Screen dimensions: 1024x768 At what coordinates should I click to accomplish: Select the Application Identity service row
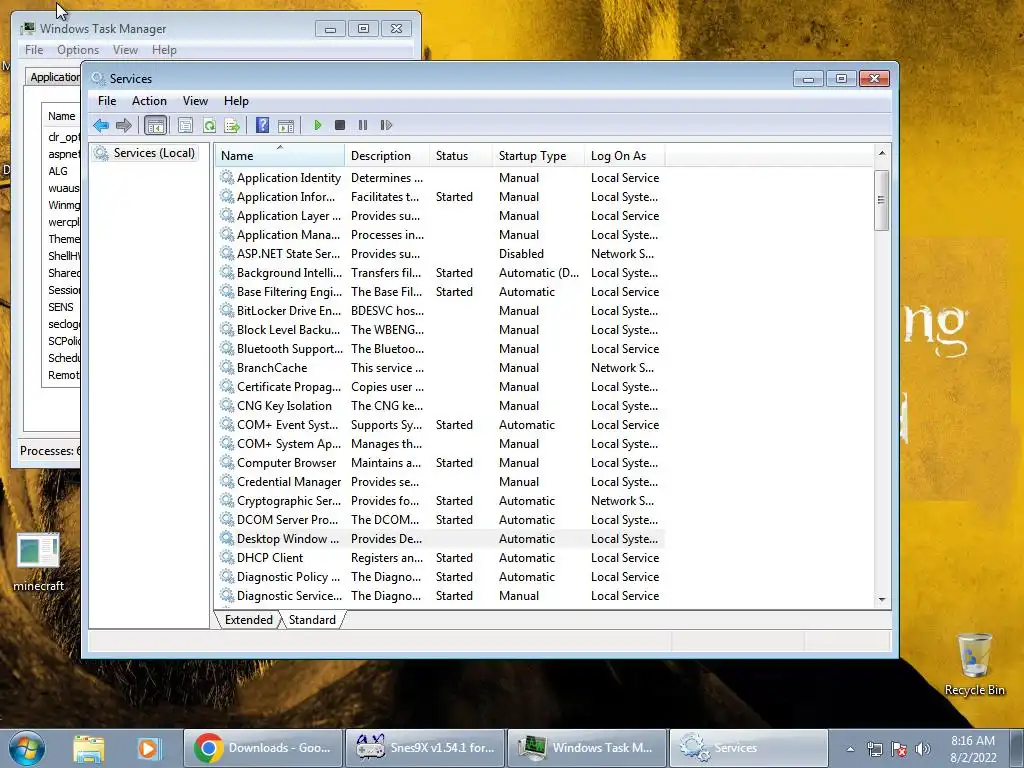click(440, 178)
